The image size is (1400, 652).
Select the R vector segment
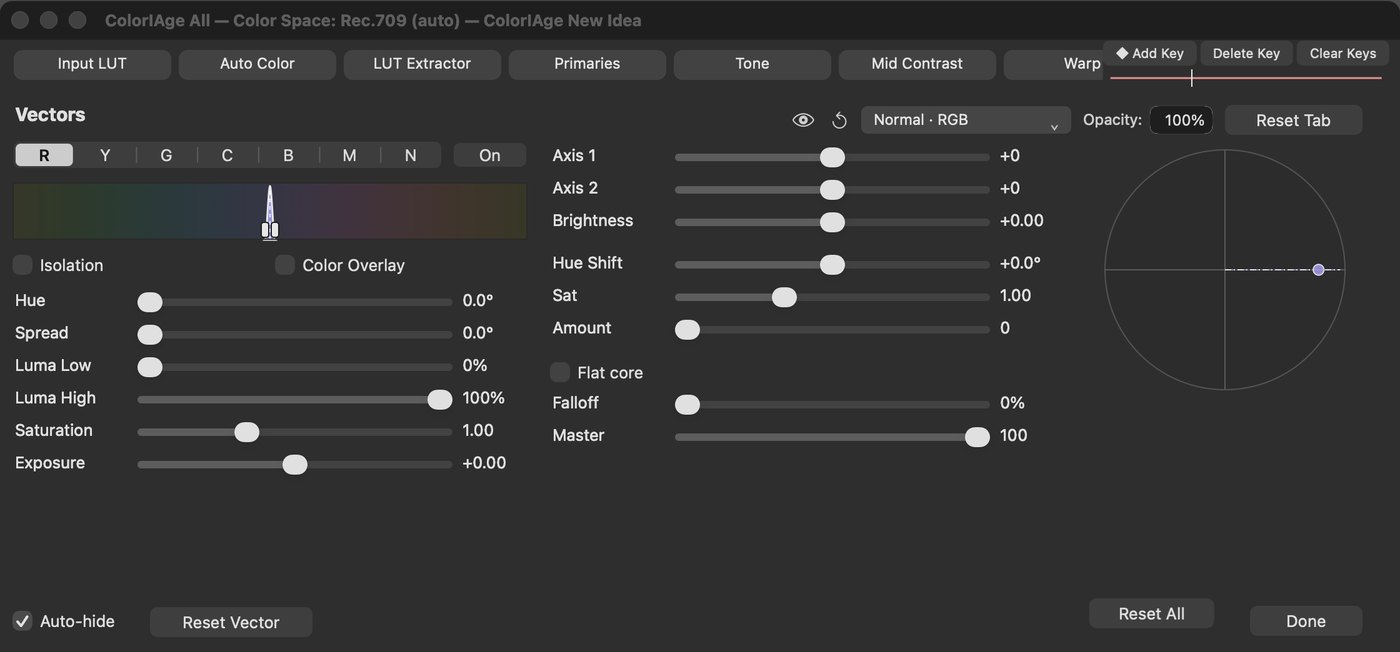pyautogui.click(x=44, y=155)
